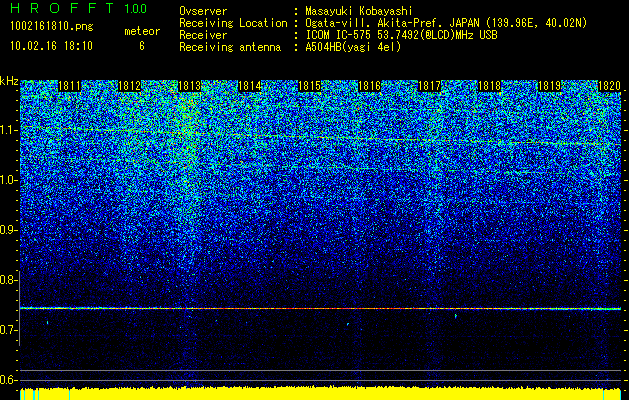
Task: Click the bright carrier line near 0.75 kHz
Action: (321, 309)
